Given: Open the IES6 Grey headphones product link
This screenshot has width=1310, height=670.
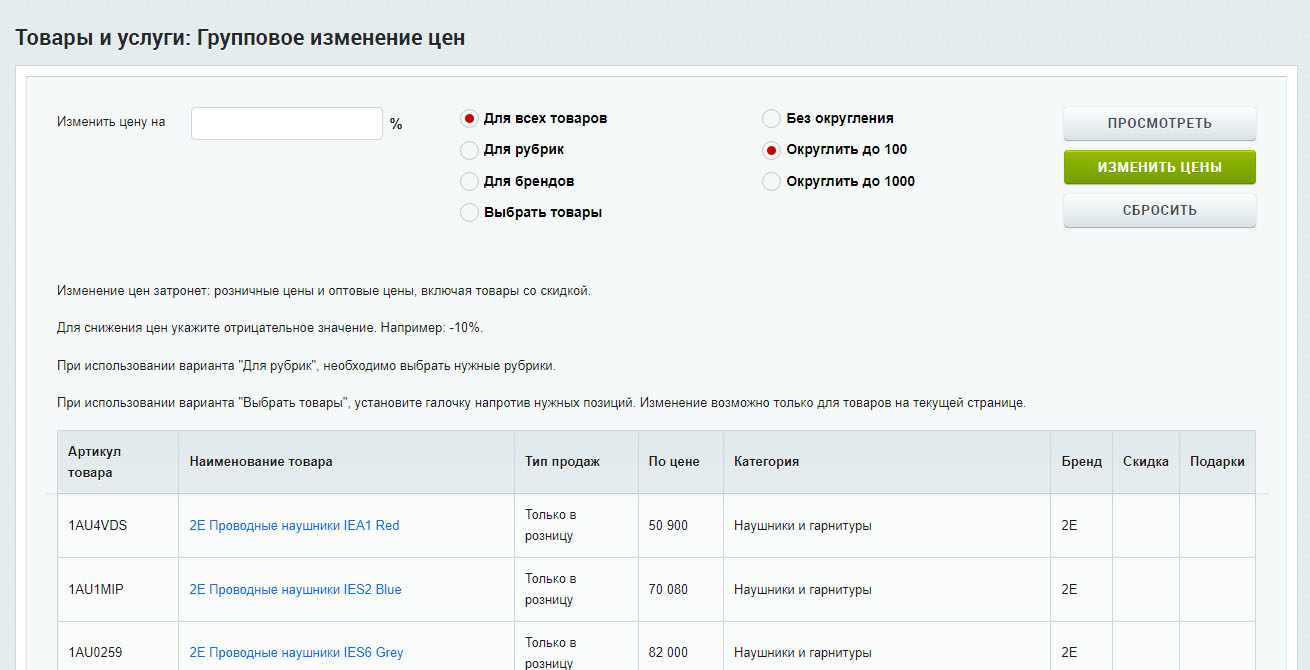Looking at the screenshot, I should pos(296,653).
